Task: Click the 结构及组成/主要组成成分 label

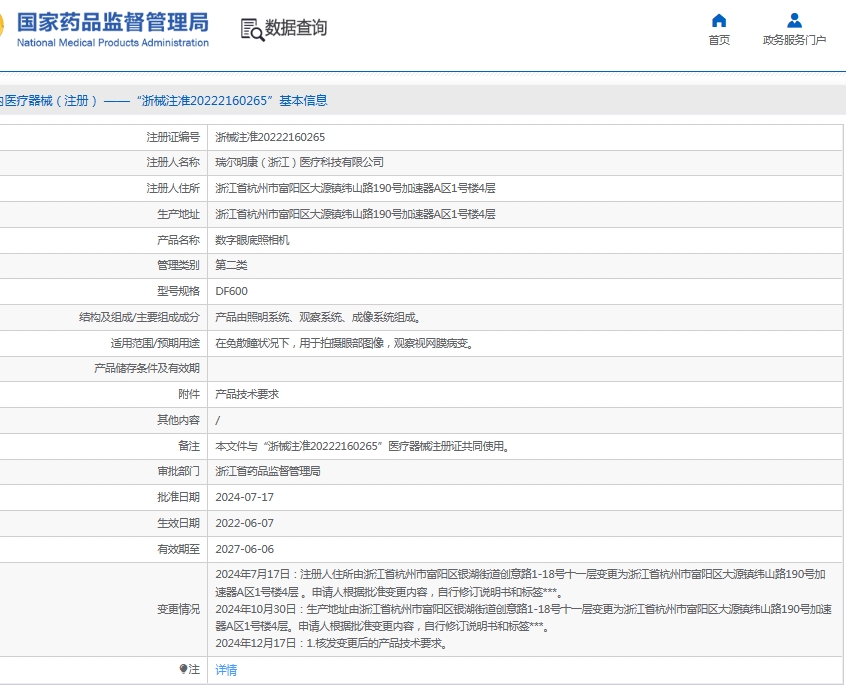Action: (x=139, y=317)
